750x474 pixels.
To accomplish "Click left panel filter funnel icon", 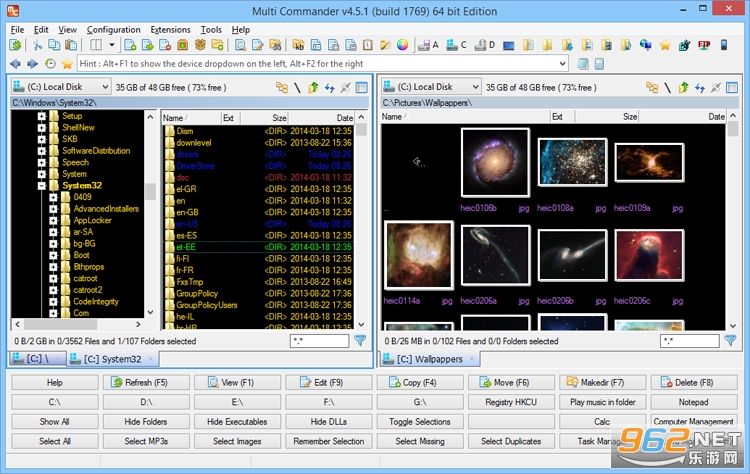I will click(360, 341).
